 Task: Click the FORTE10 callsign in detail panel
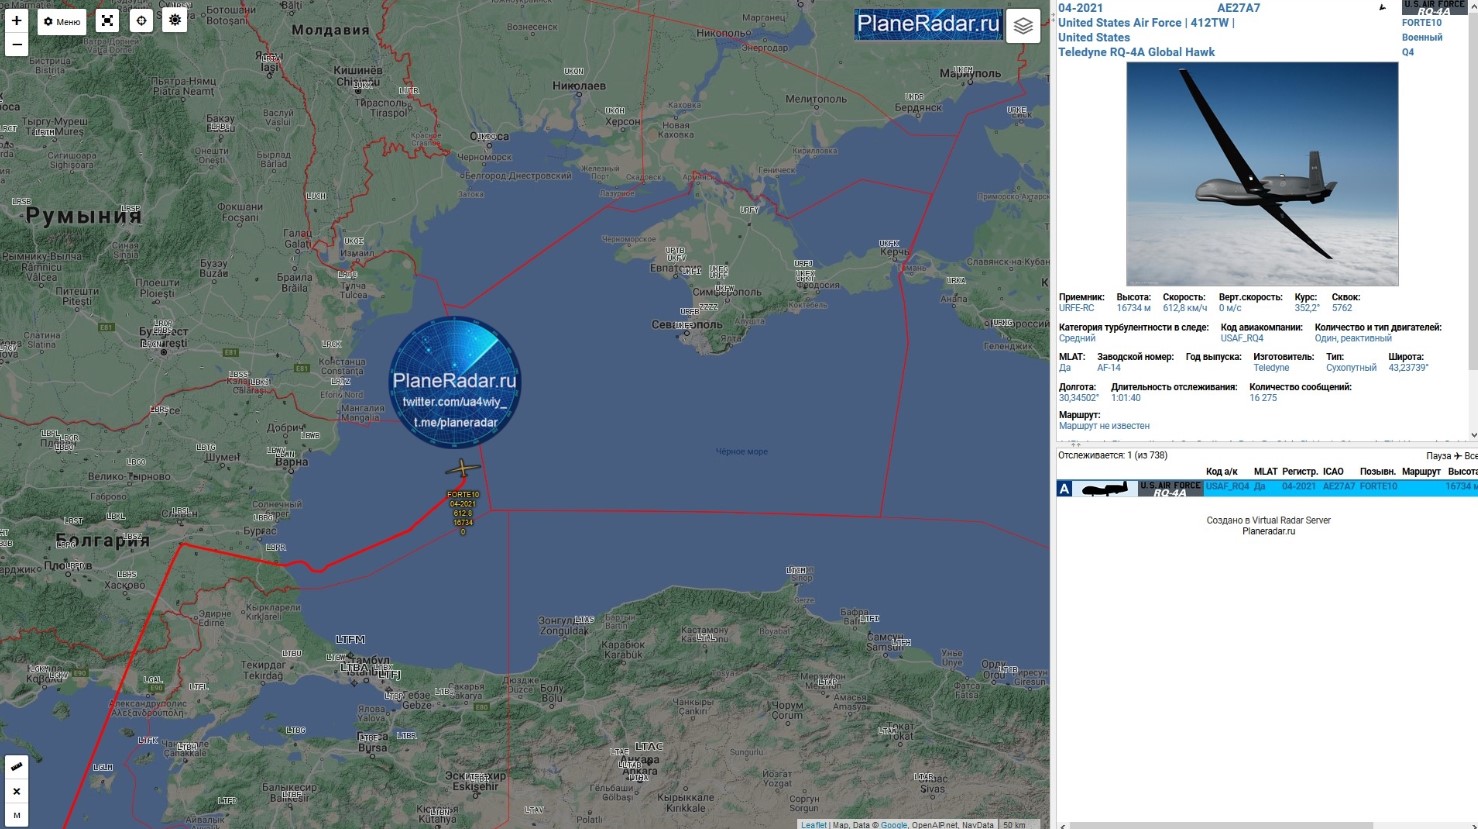point(1421,23)
